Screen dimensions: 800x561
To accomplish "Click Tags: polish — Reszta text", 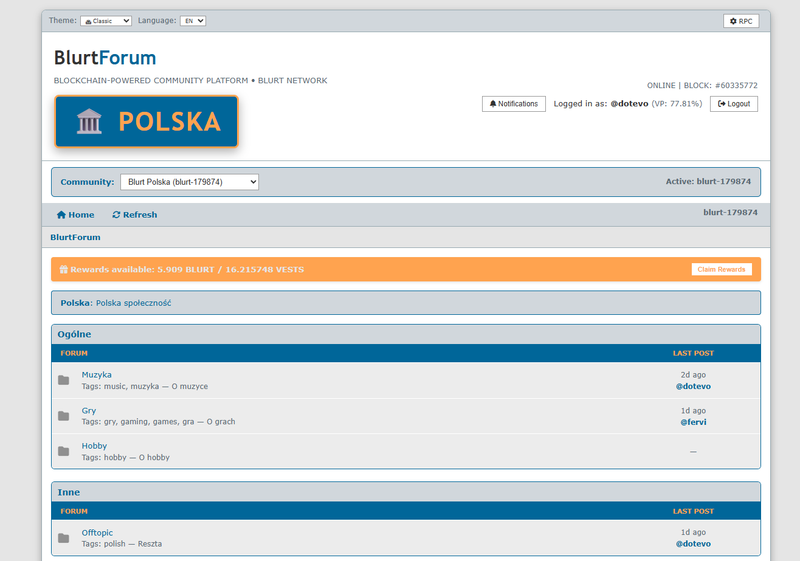I will click(x=121, y=544).
